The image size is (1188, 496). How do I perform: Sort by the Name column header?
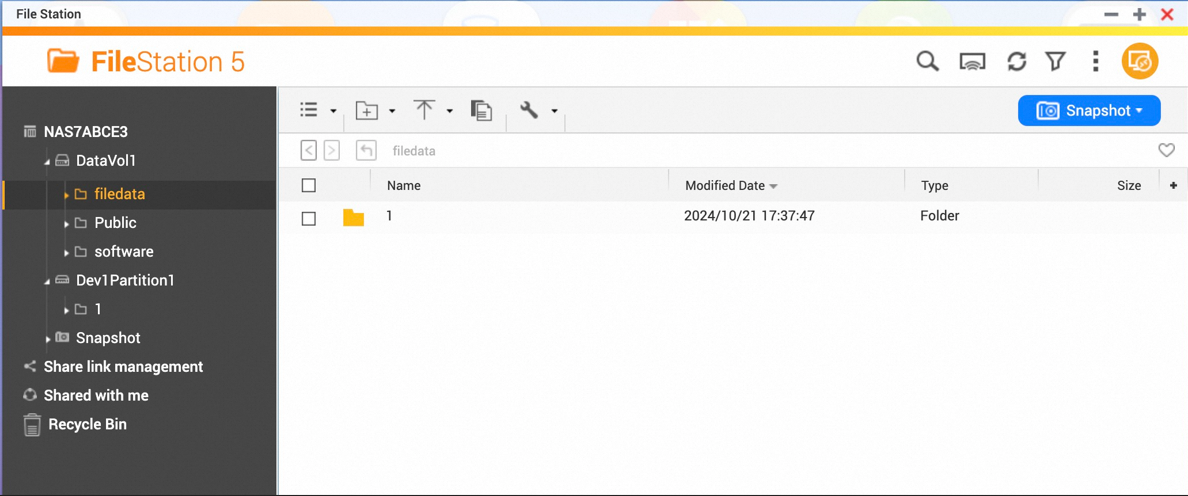pos(404,186)
